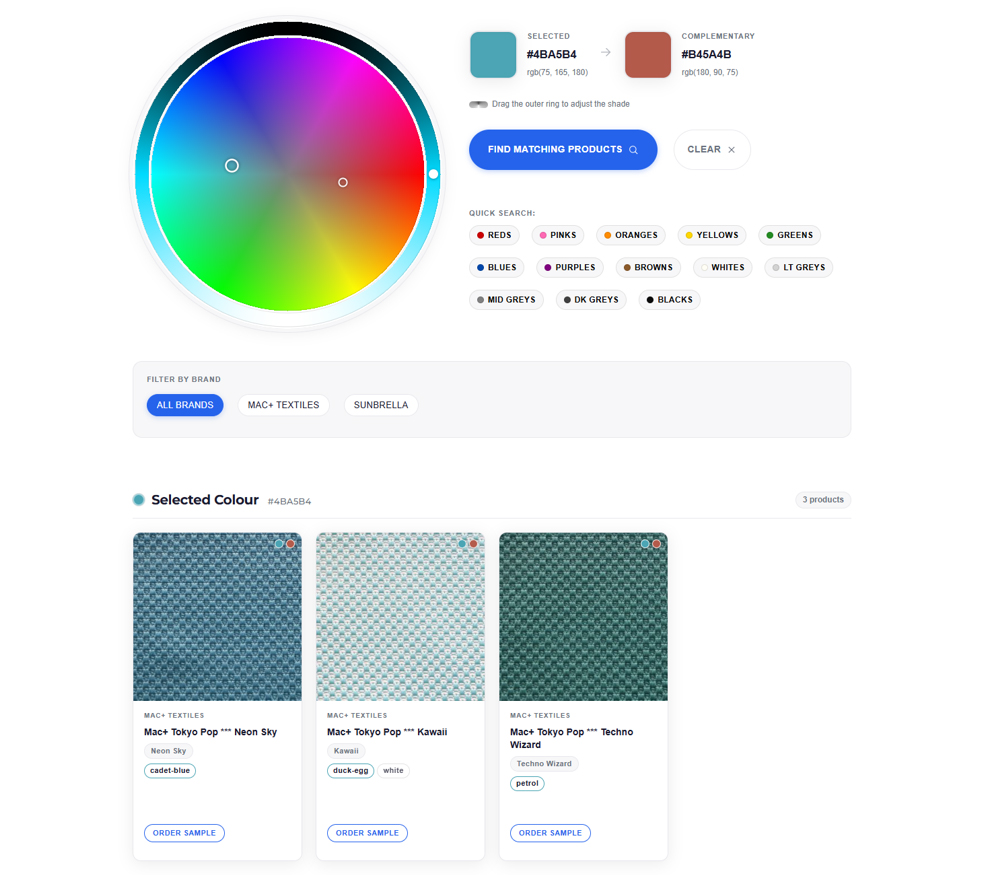Click the Clear button
This screenshot has height=875, width=1000.
pos(712,150)
